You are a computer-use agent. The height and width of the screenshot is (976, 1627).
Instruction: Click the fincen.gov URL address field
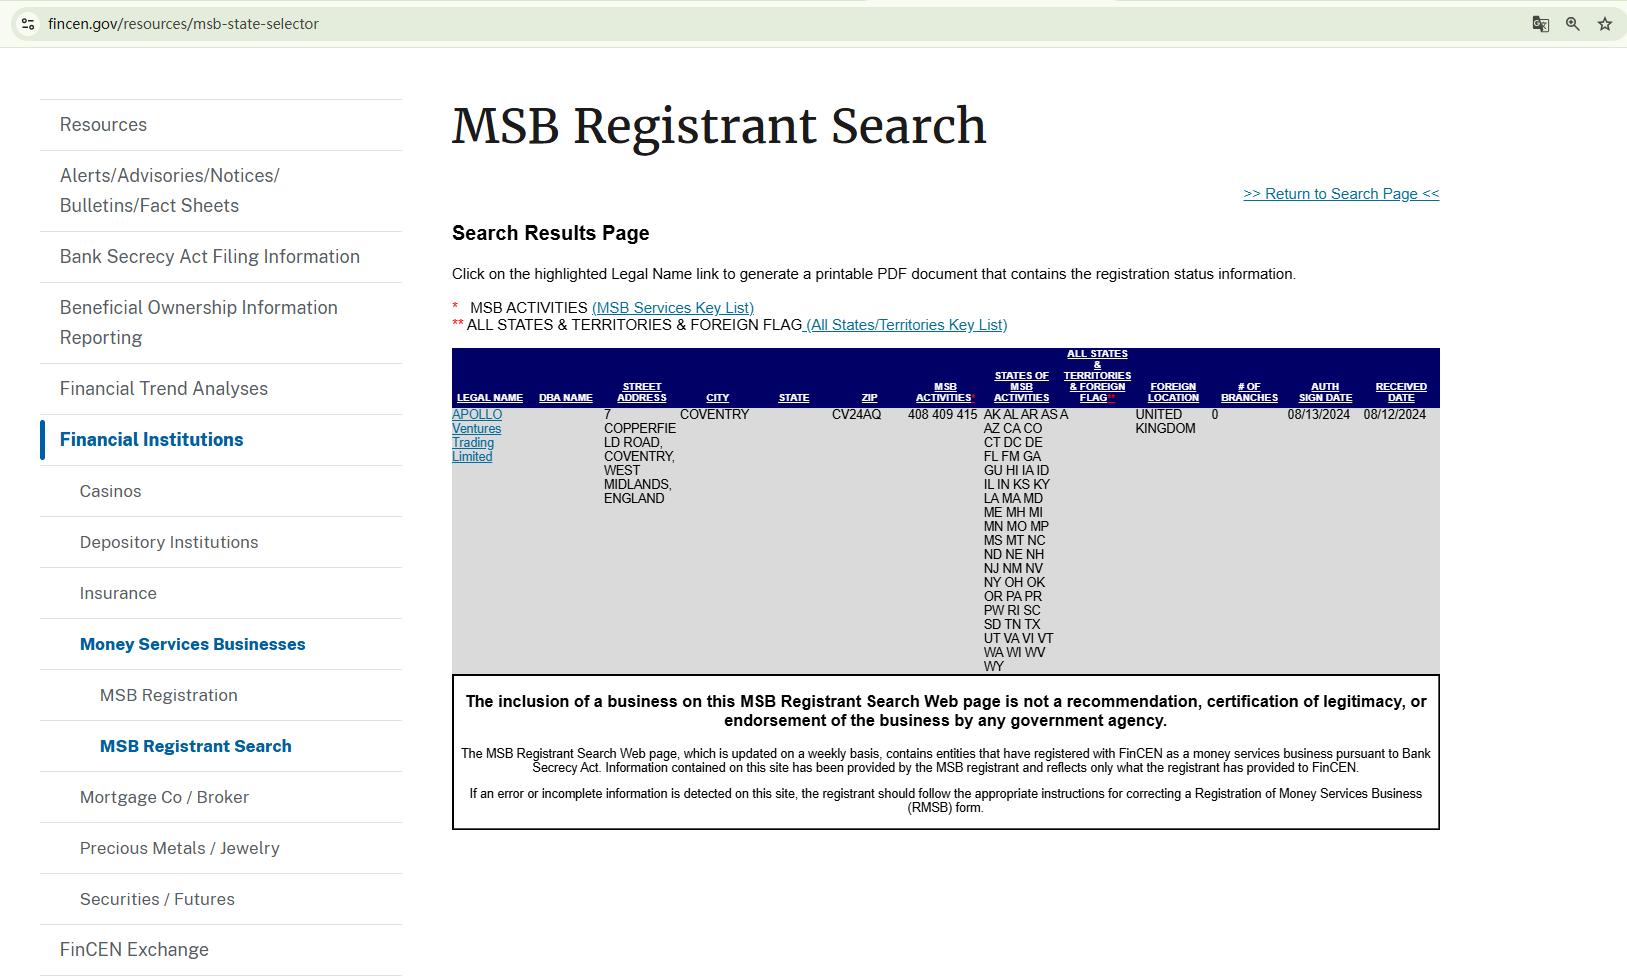[x=183, y=24]
